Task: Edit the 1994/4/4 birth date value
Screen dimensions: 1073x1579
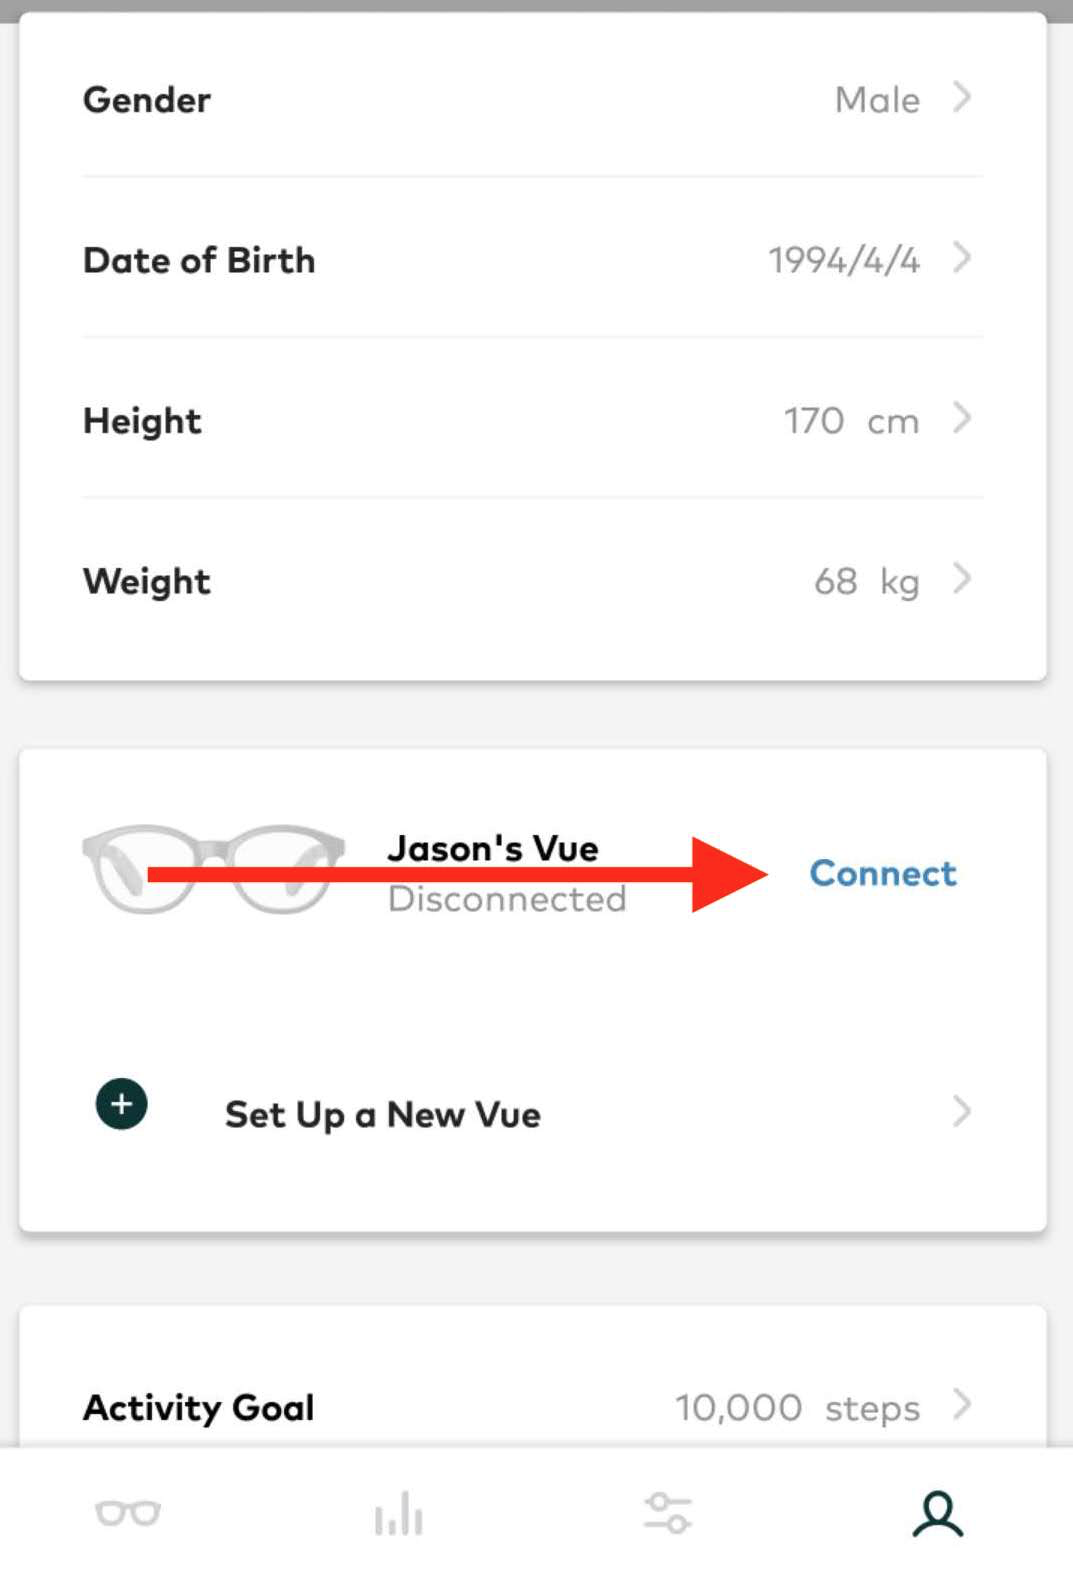Action: tap(844, 260)
